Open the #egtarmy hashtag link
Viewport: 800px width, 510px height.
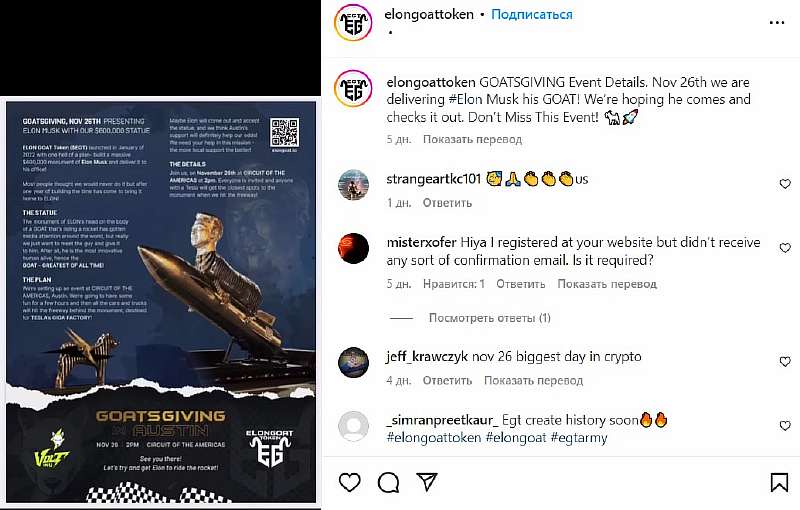(x=579, y=438)
